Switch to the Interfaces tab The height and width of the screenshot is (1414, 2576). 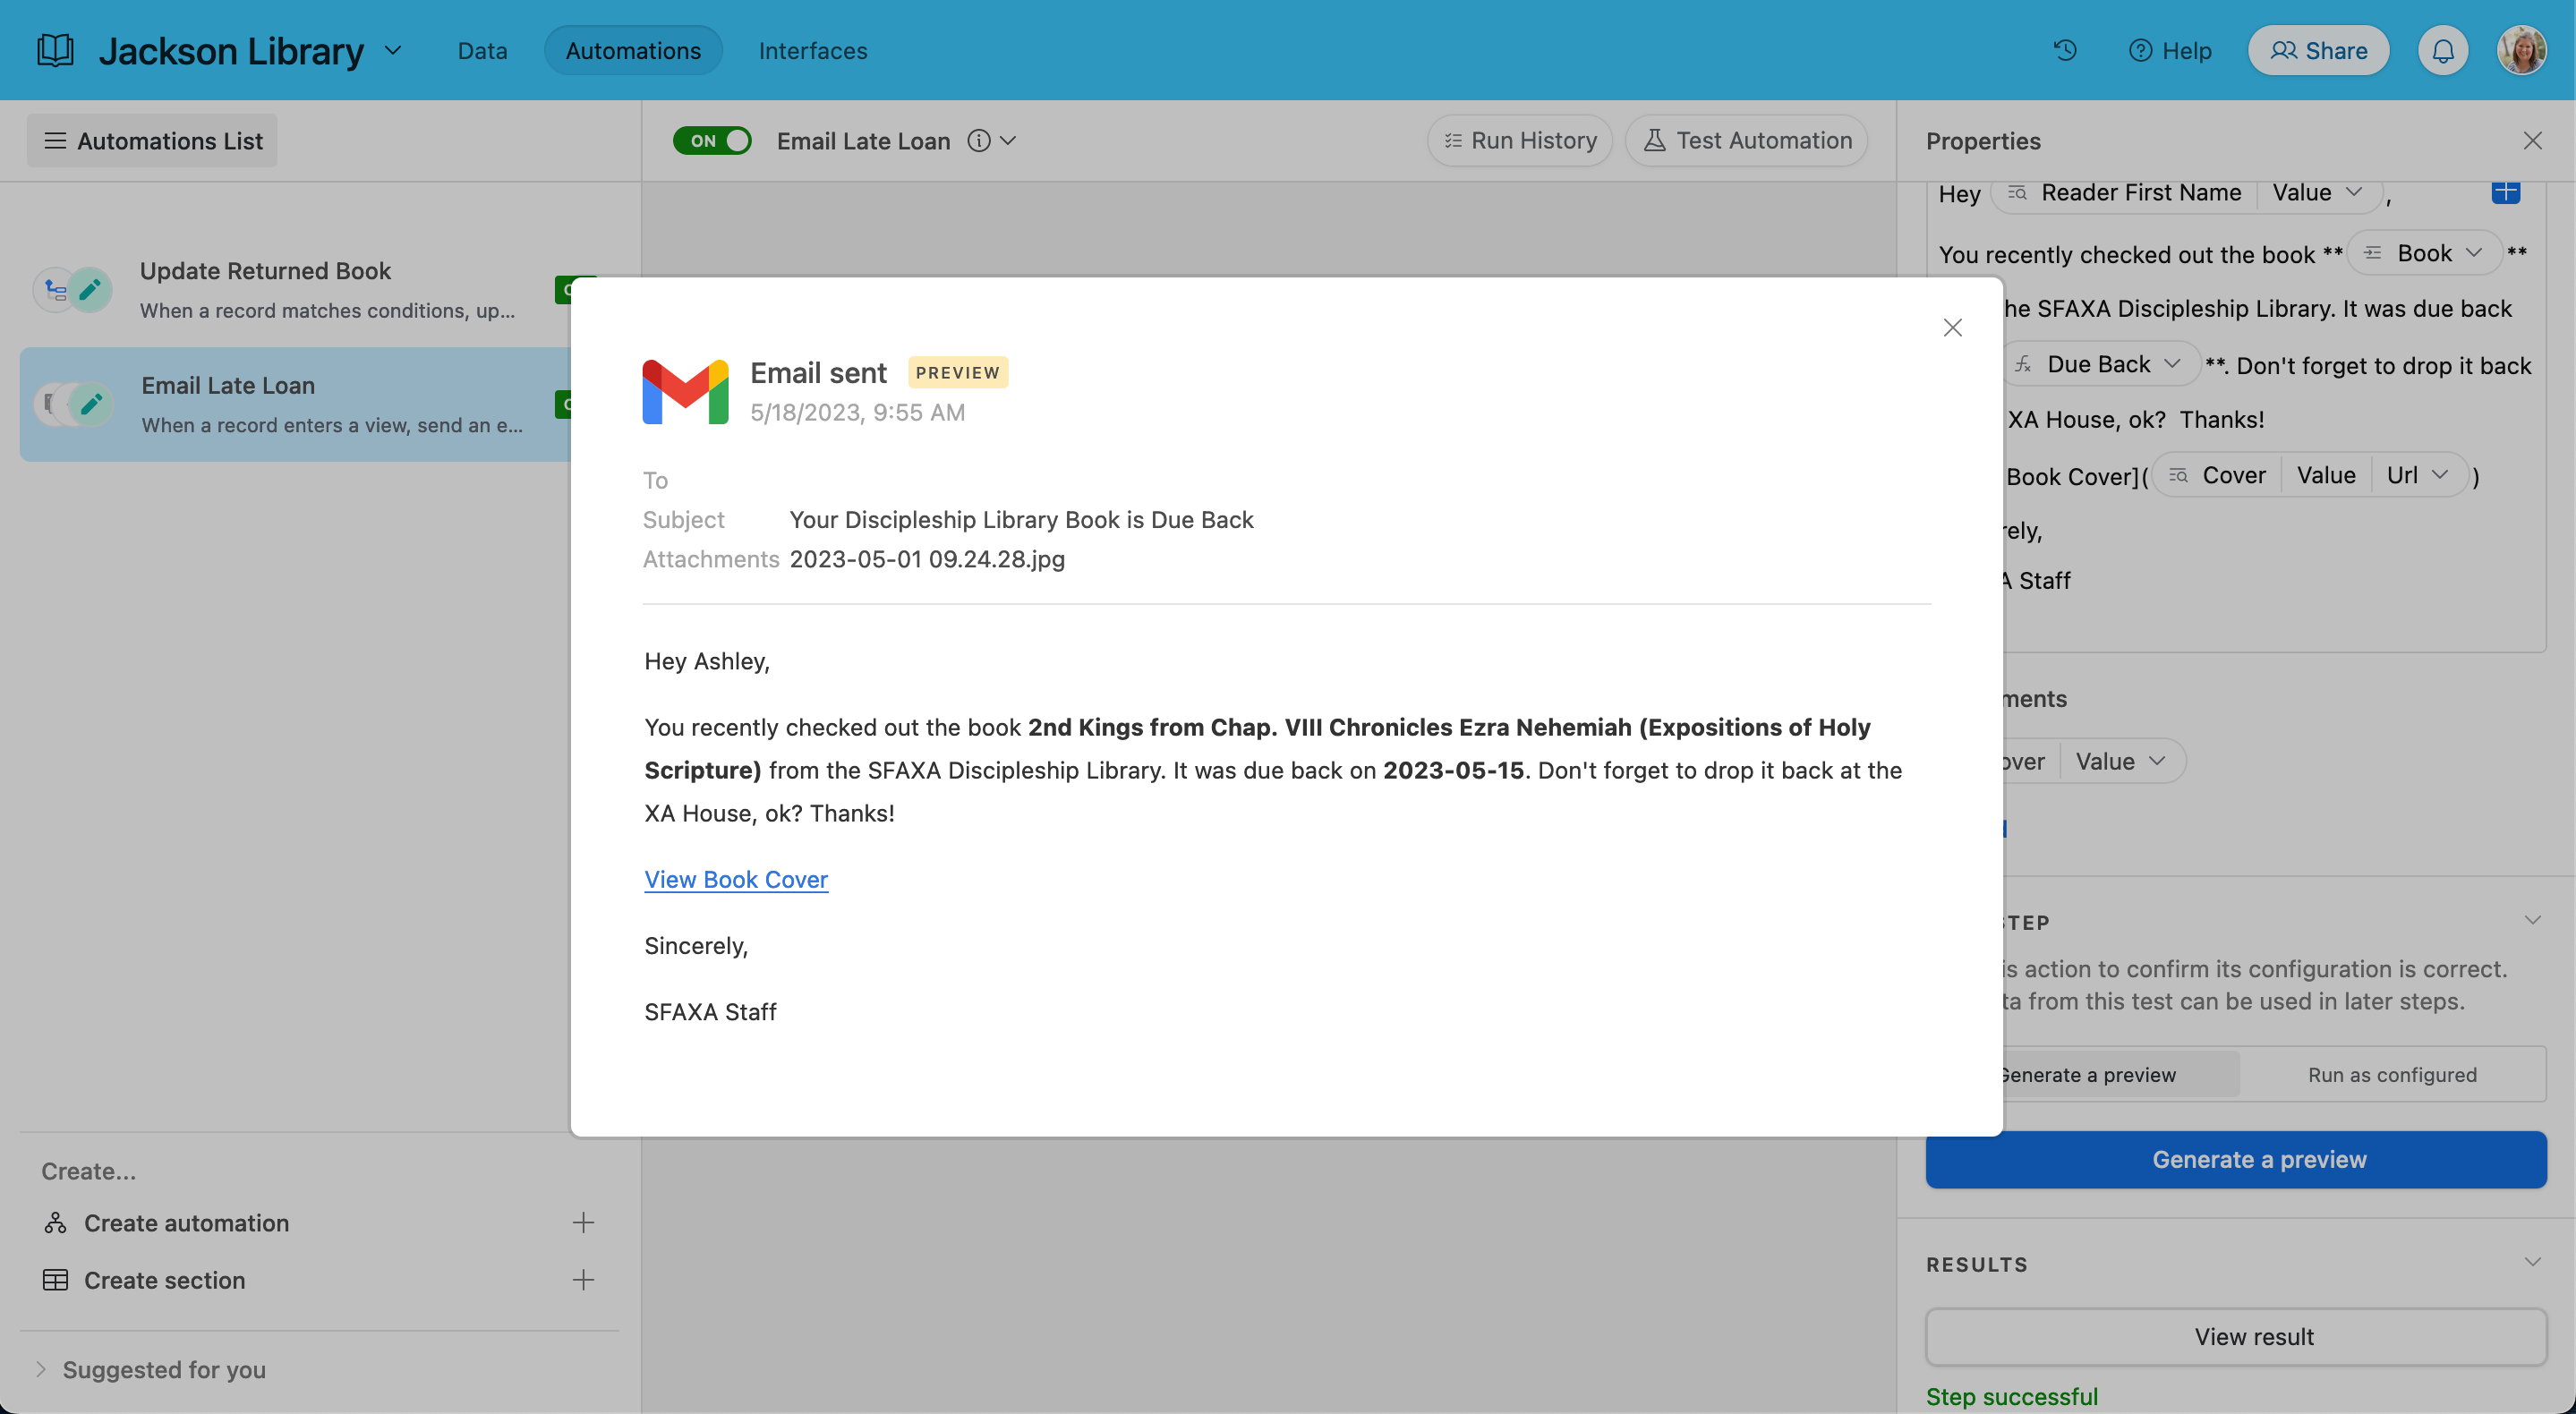pos(812,50)
